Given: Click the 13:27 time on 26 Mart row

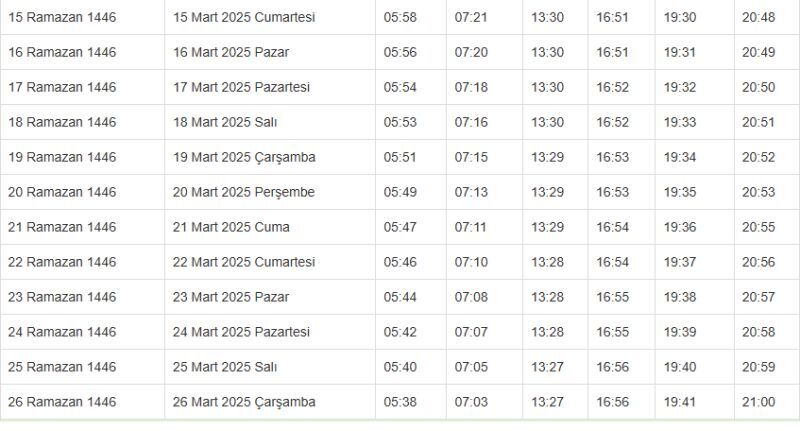Looking at the screenshot, I should pos(547,402).
